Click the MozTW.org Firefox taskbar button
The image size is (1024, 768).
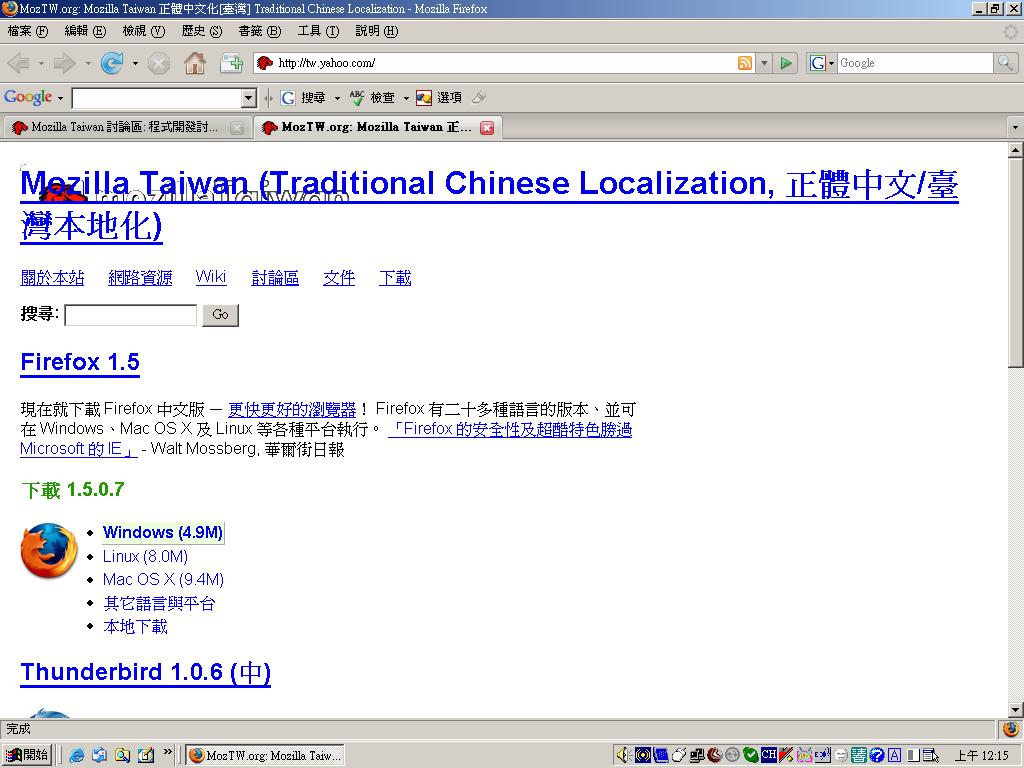tap(264, 756)
